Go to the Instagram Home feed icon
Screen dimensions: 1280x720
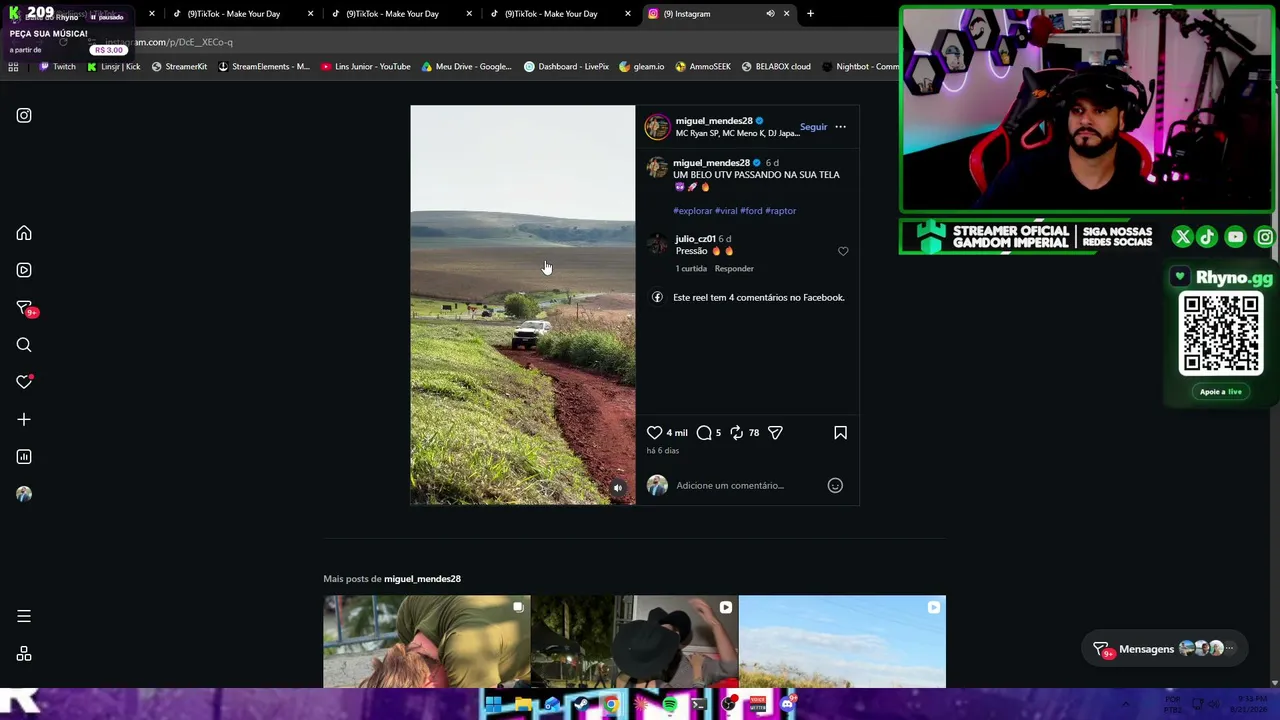pos(24,233)
